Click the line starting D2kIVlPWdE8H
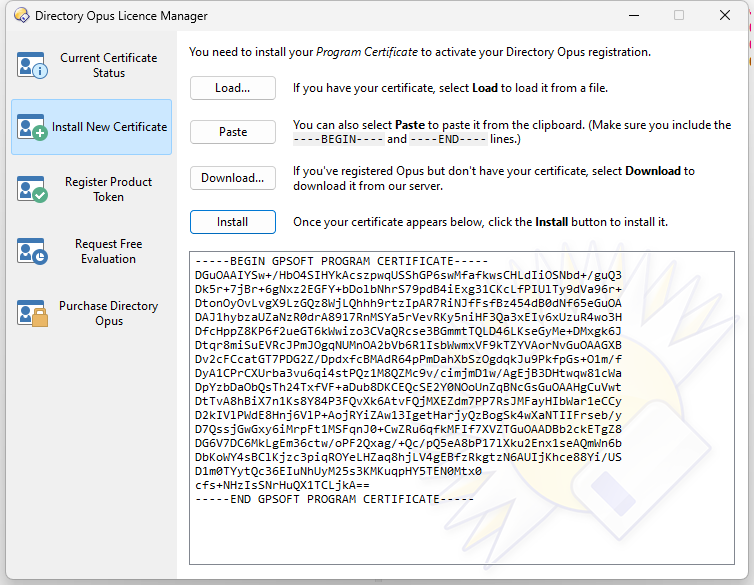 coord(408,415)
